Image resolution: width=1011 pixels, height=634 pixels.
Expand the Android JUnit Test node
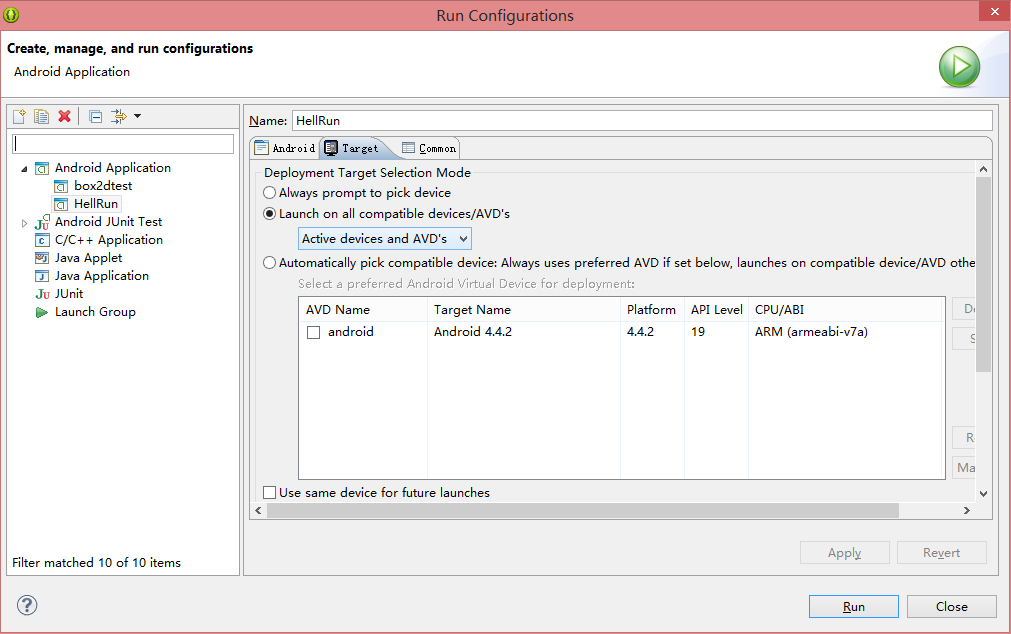24,223
